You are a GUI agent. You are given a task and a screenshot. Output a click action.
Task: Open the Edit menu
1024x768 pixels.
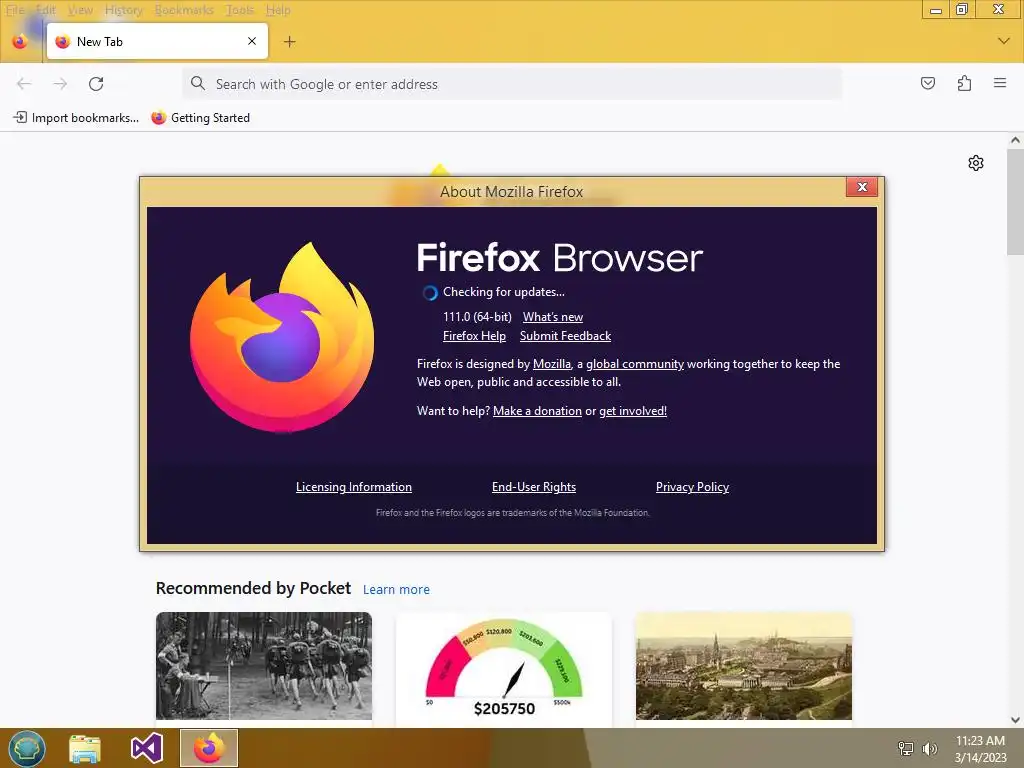[45, 10]
